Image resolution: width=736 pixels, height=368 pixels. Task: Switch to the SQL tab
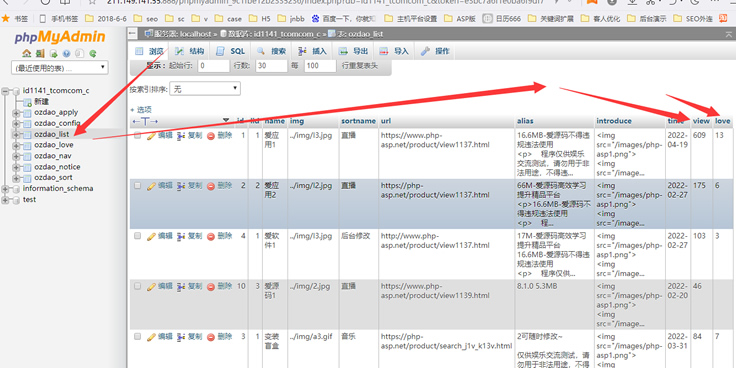tap(230, 51)
